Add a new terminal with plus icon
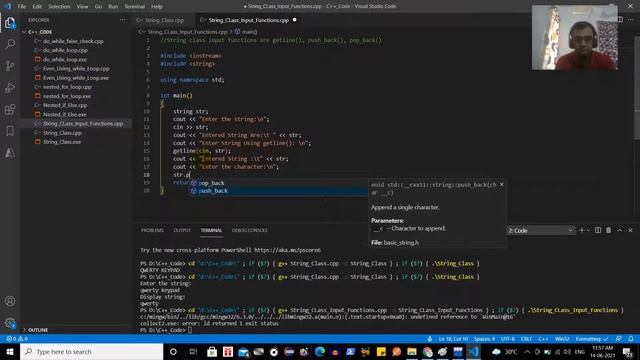Image resolution: width=640 pixels, height=360 pixels. click(x=582, y=230)
